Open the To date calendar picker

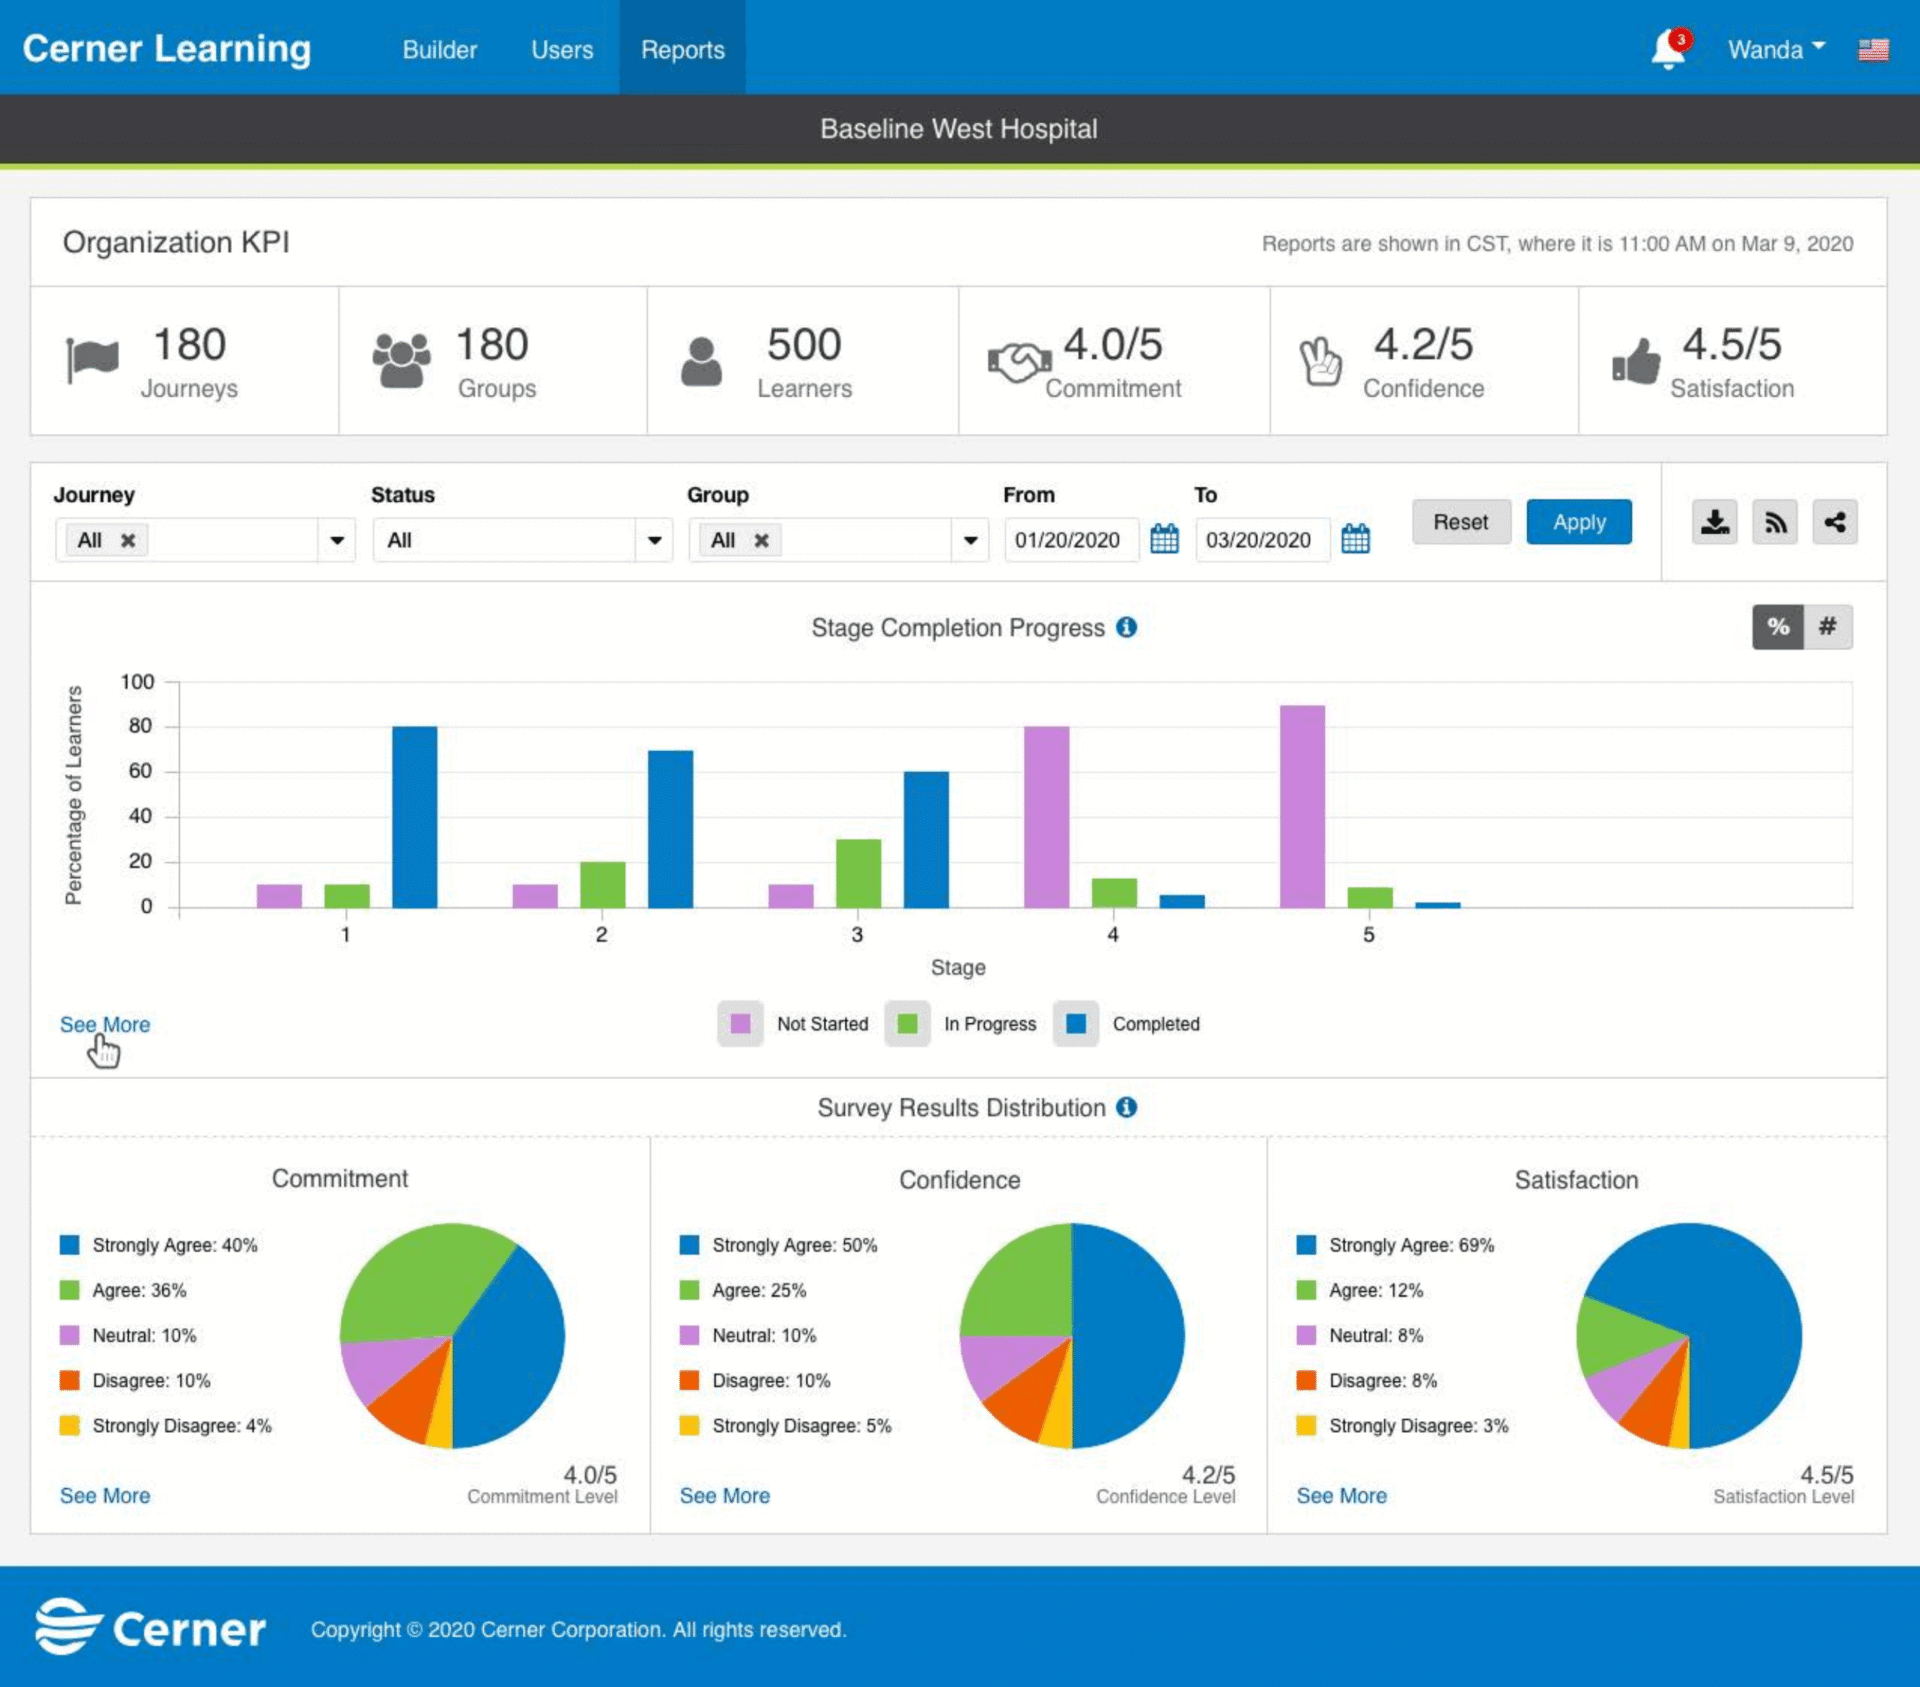click(1355, 539)
